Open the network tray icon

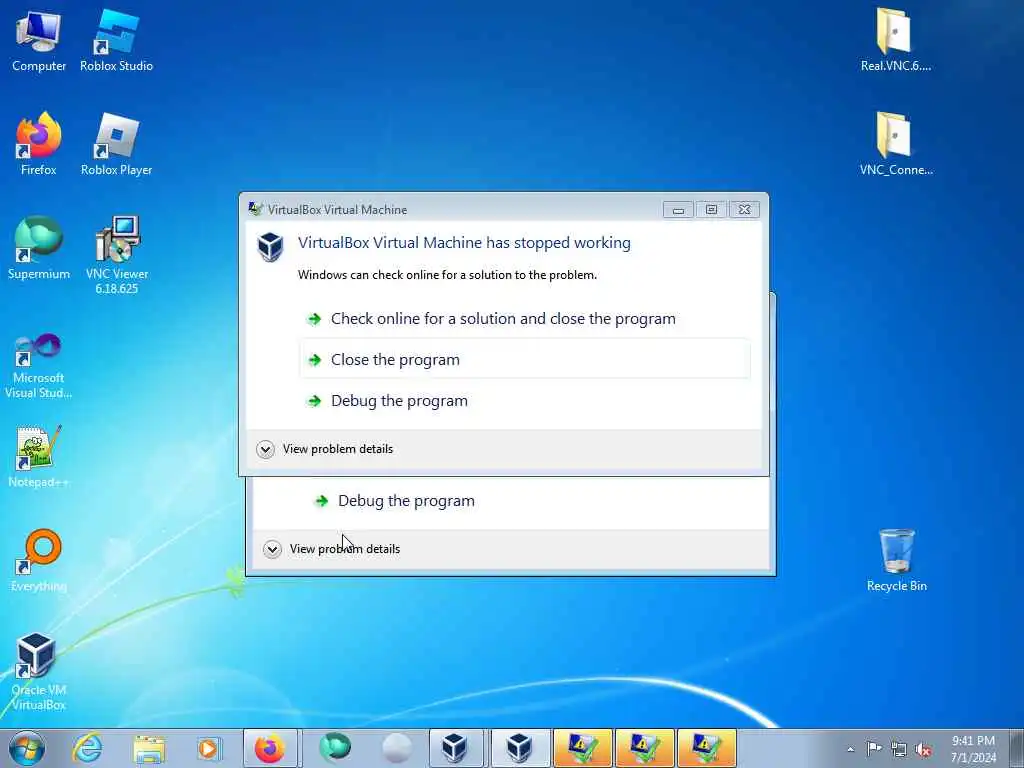tap(899, 749)
